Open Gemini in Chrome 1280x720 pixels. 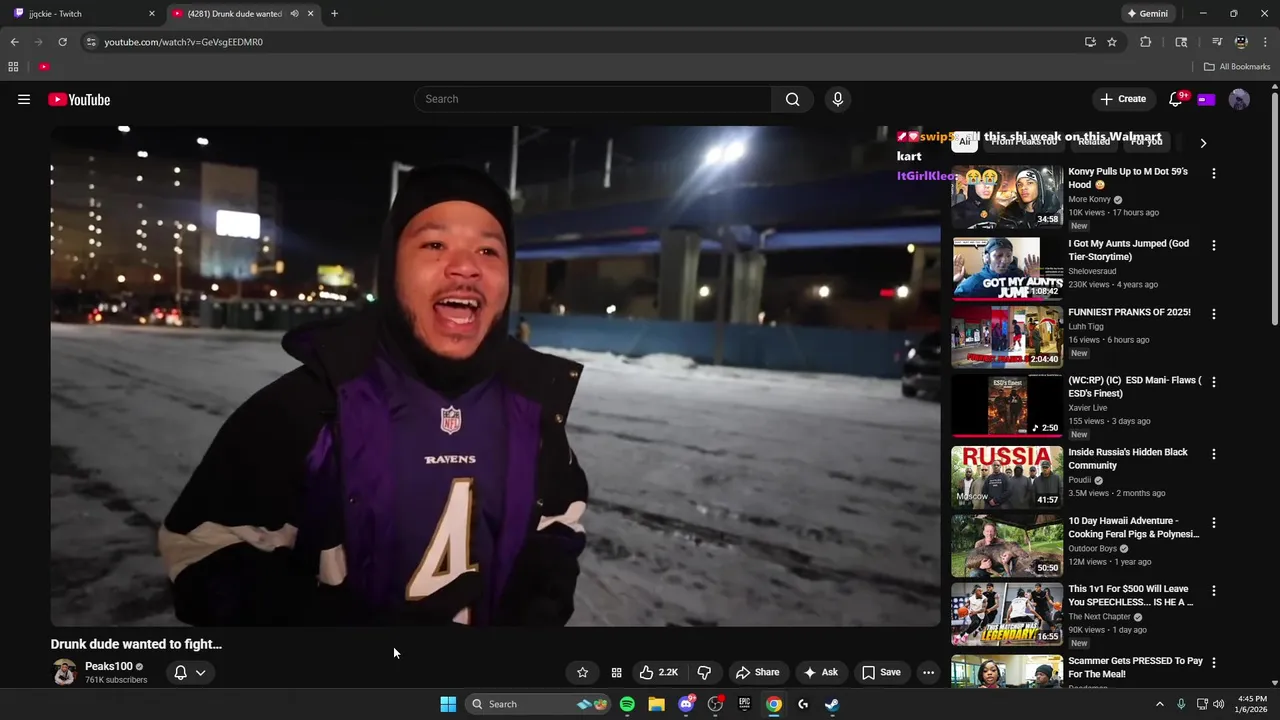[x=1147, y=14]
